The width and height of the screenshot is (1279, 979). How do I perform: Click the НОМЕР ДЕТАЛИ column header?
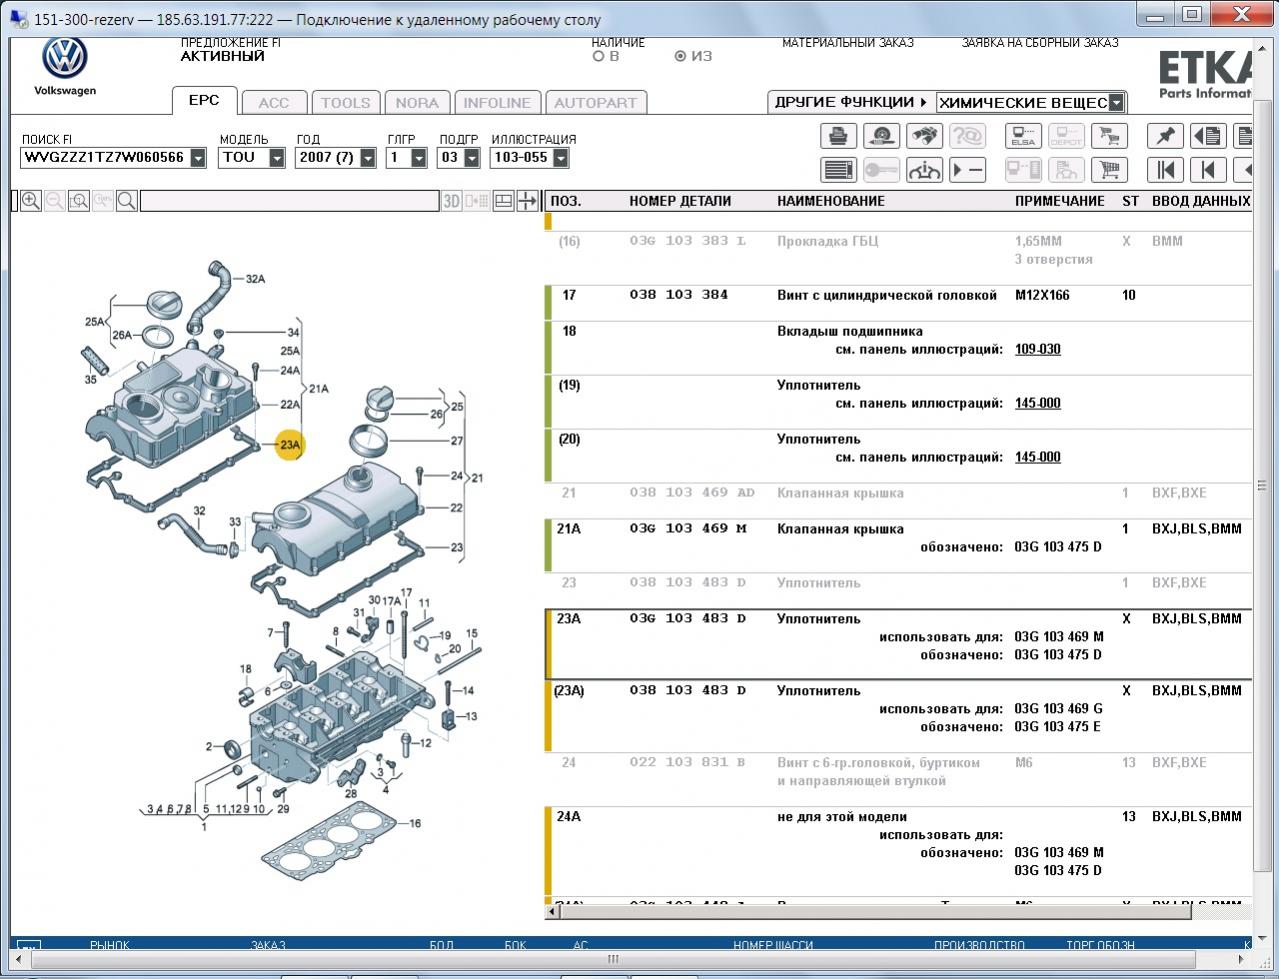680,201
